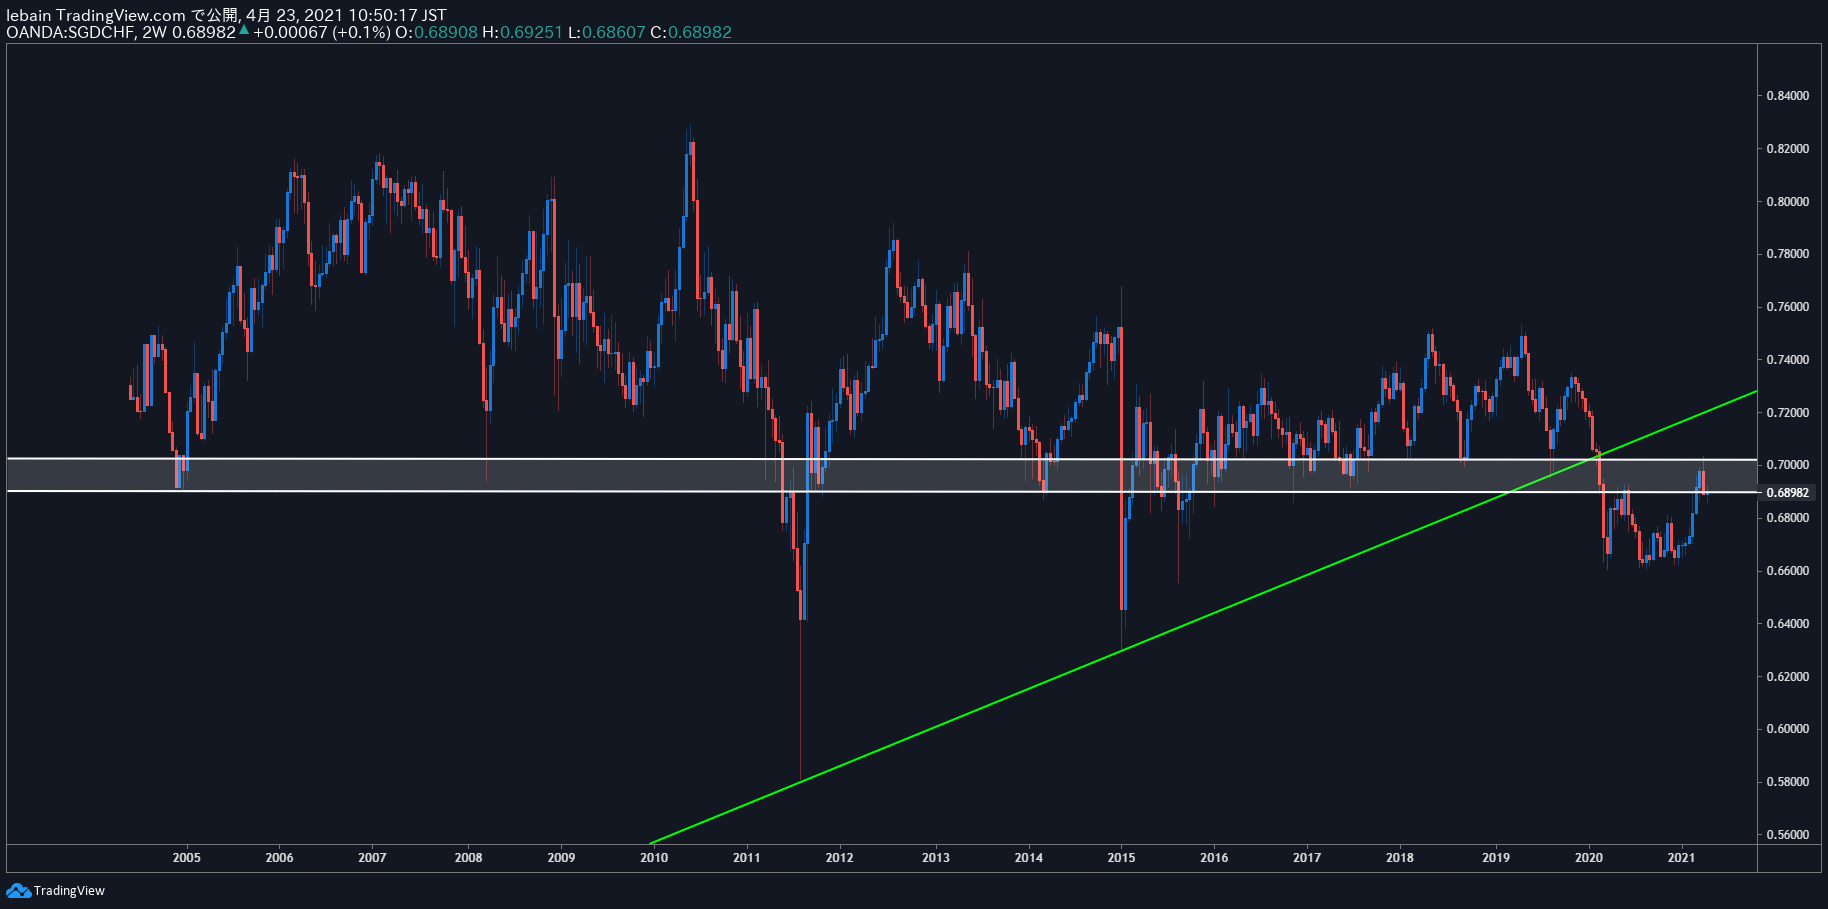Click the 2018 year label on time axis

pos(1400,857)
